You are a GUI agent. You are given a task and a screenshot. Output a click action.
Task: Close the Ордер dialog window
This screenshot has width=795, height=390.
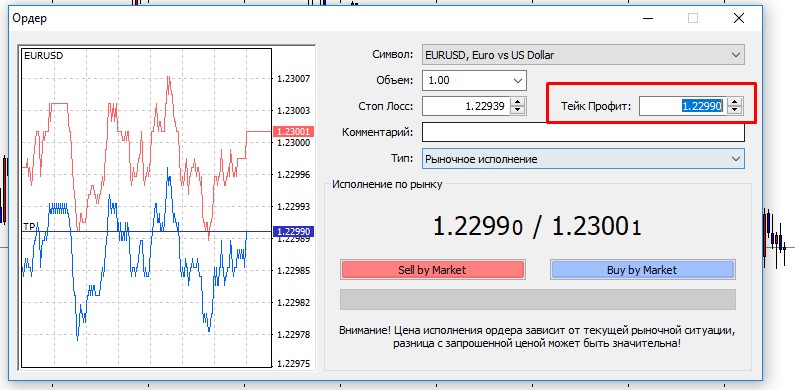coord(738,19)
